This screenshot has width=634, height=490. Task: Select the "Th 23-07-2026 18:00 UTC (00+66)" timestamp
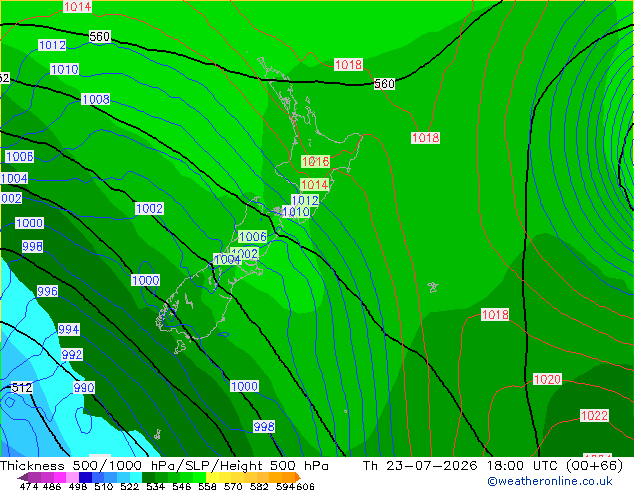[x=492, y=465]
